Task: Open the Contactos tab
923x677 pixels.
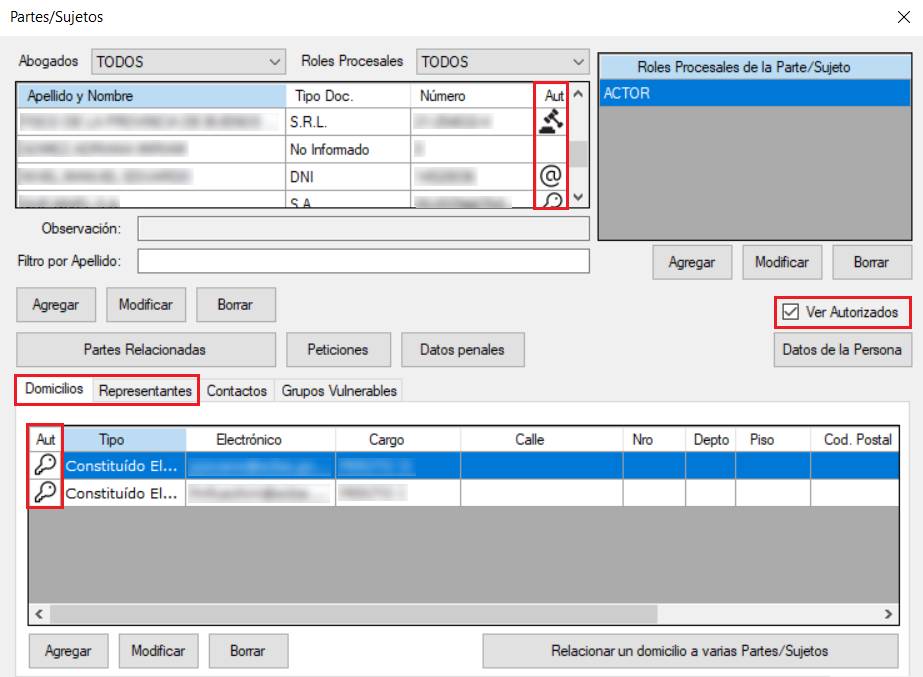Action: click(237, 391)
